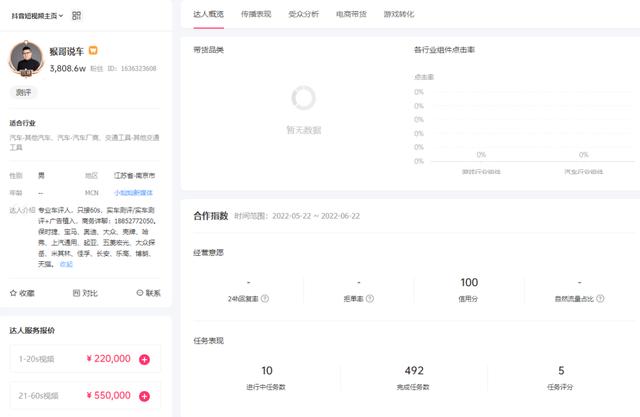Click the 适合行业 heading
640x417 pixels.
(x=22, y=123)
